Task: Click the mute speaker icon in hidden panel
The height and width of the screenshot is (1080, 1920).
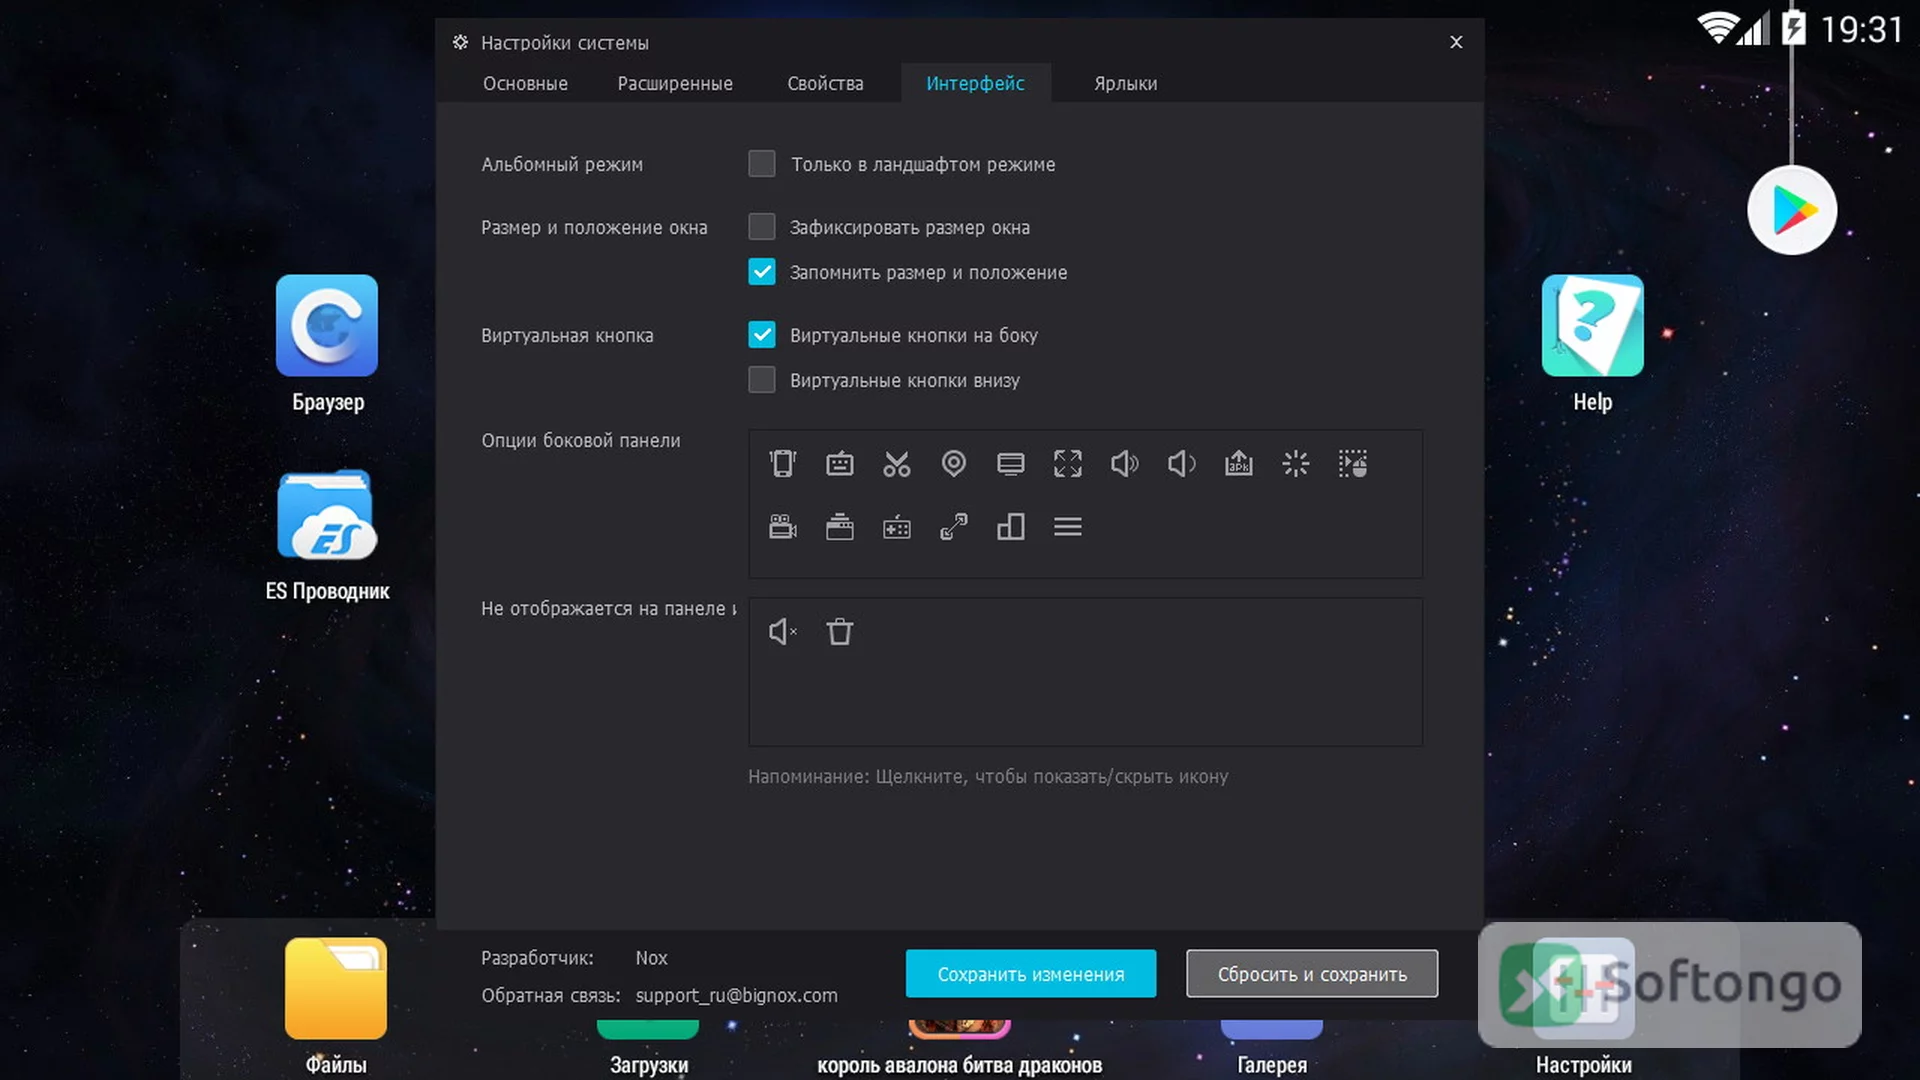Action: [x=782, y=632]
